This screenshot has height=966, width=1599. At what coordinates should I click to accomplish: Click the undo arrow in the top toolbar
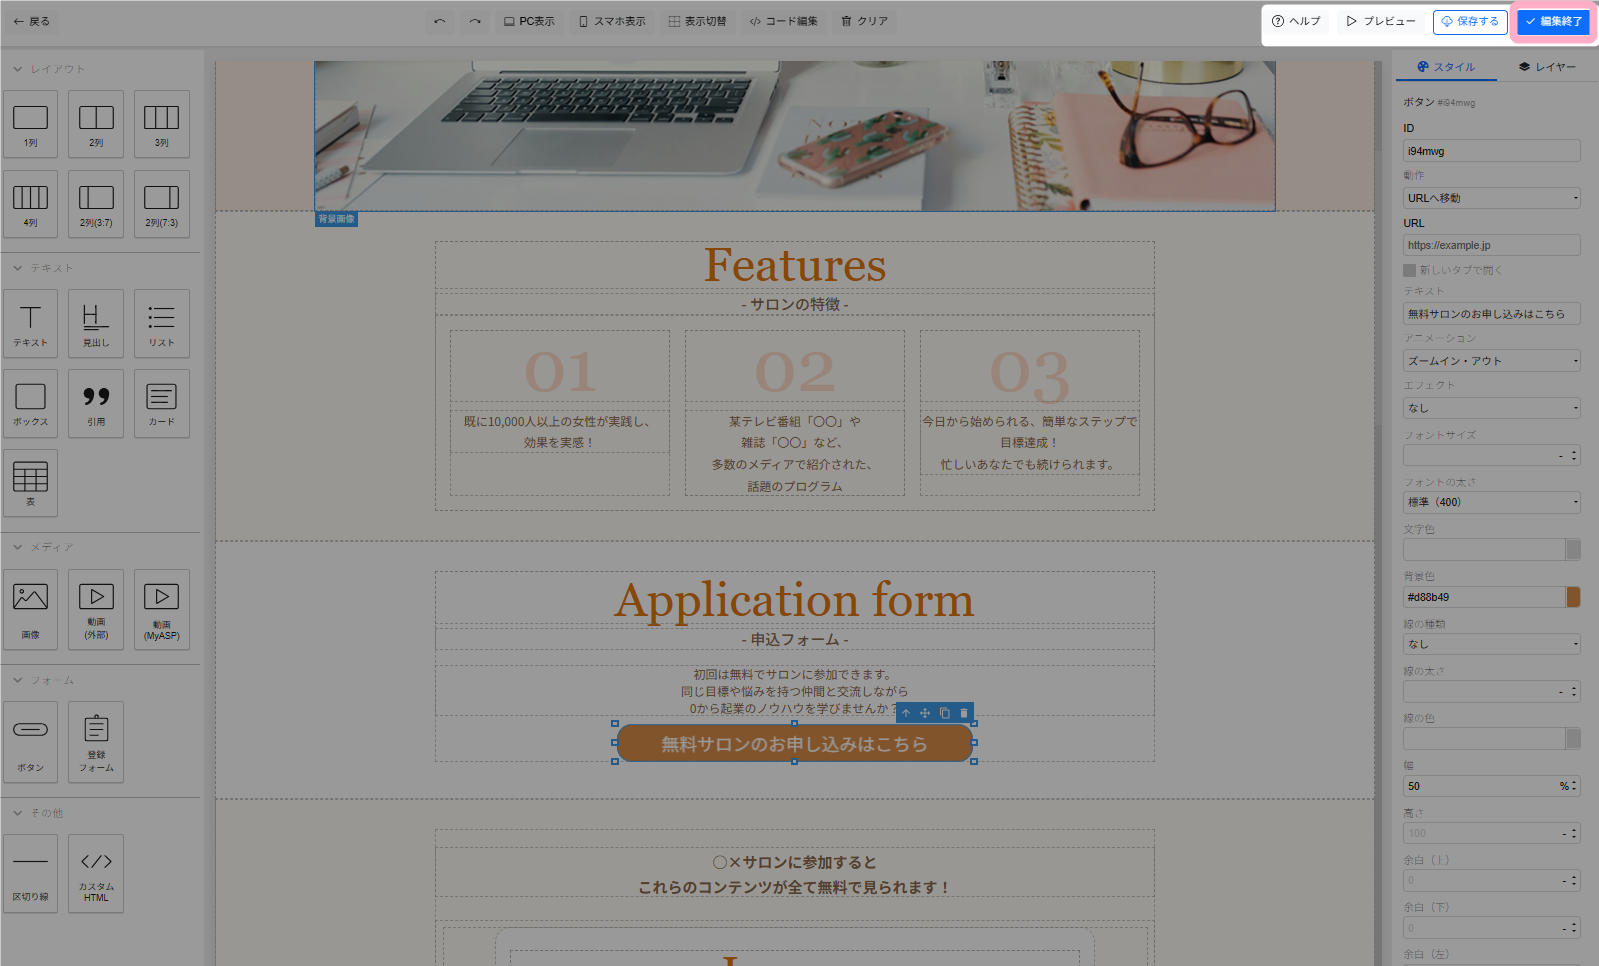440,21
